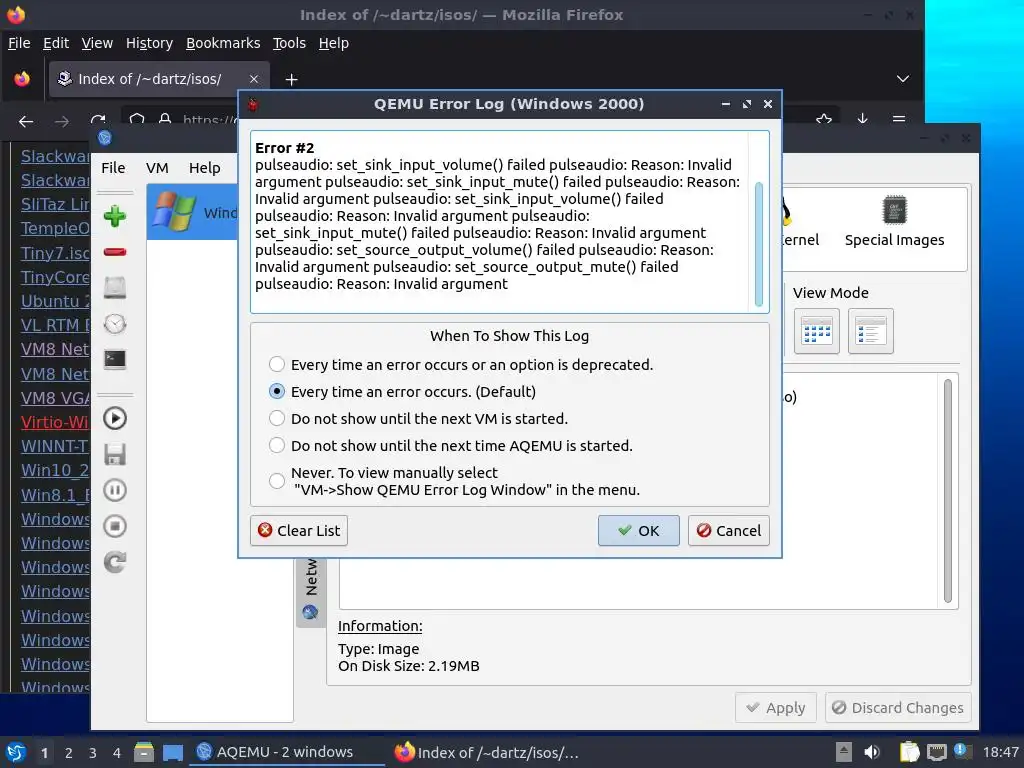This screenshot has height=768, width=1024.
Task: Open Firefox downloads arrow icon
Action: [862, 119]
